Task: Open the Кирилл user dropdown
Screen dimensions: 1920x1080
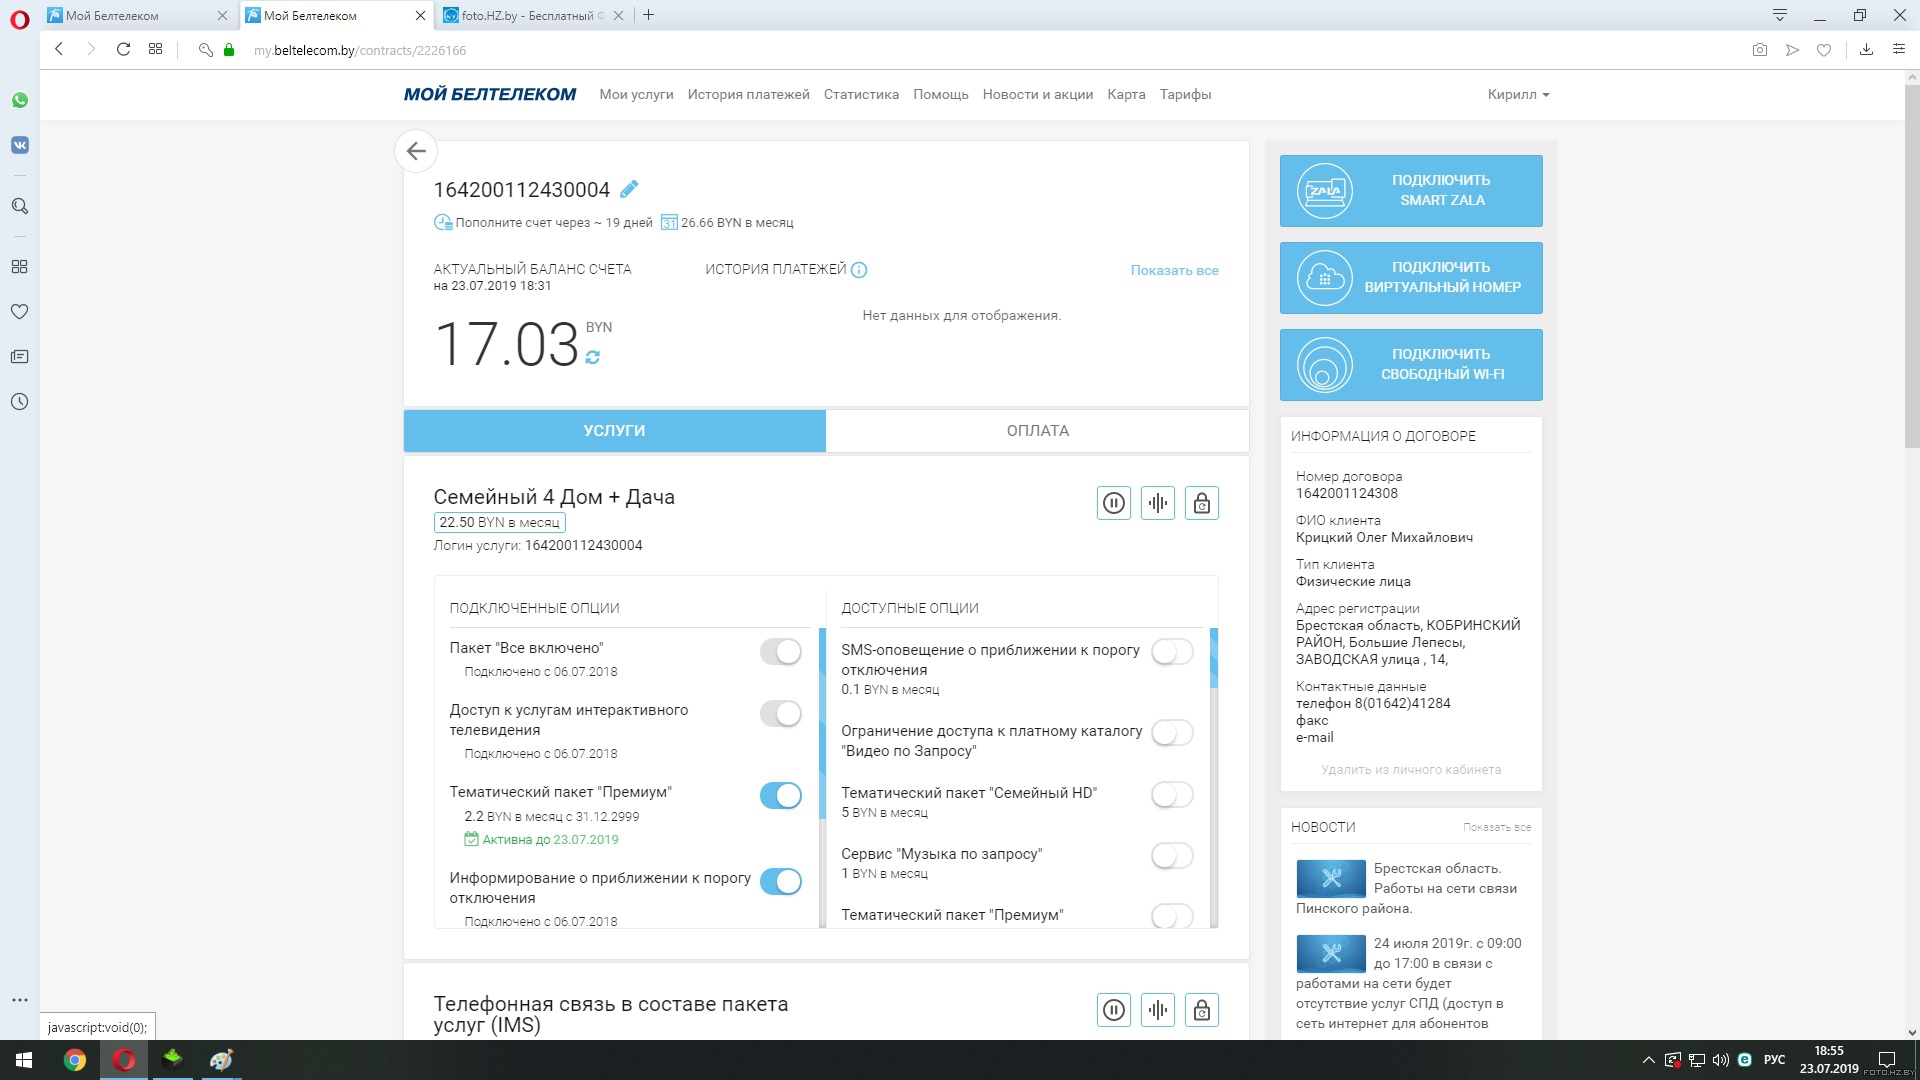Action: click(x=1518, y=94)
